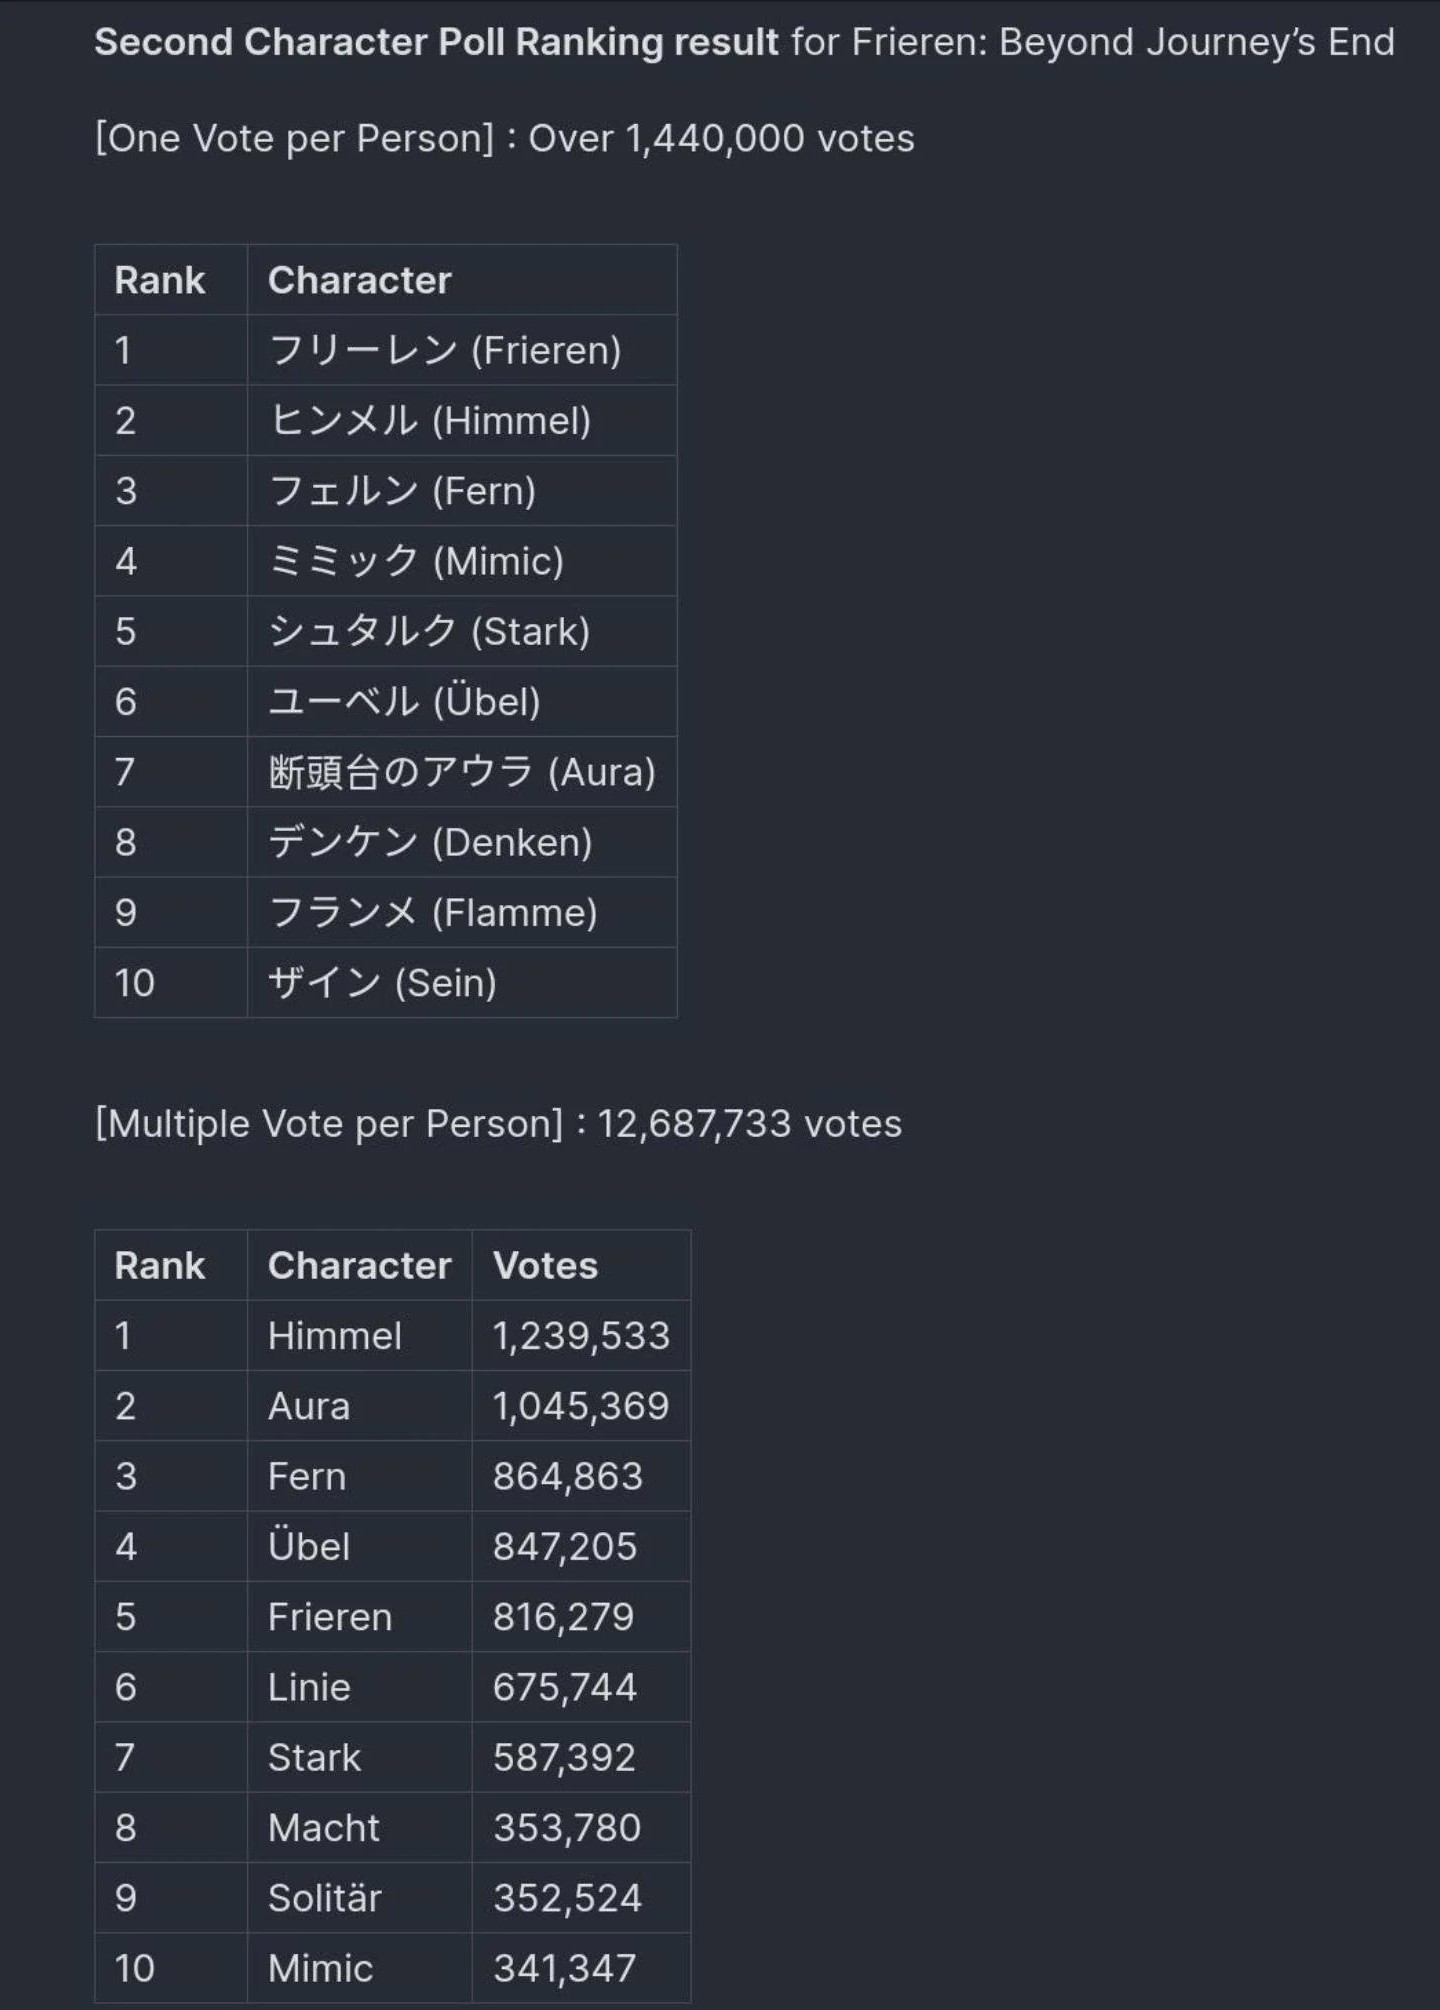
Task: Click the Aura vote count 1,045,369
Action: 581,1406
